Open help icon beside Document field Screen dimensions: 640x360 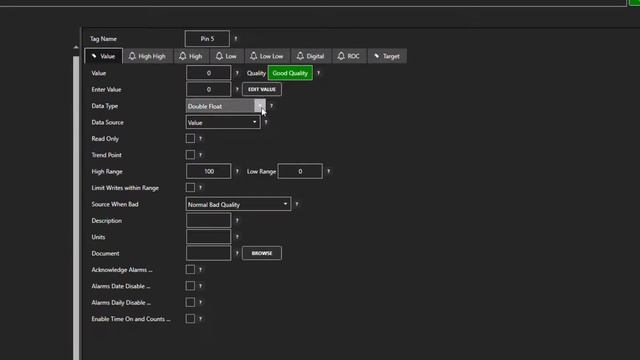(x=237, y=253)
